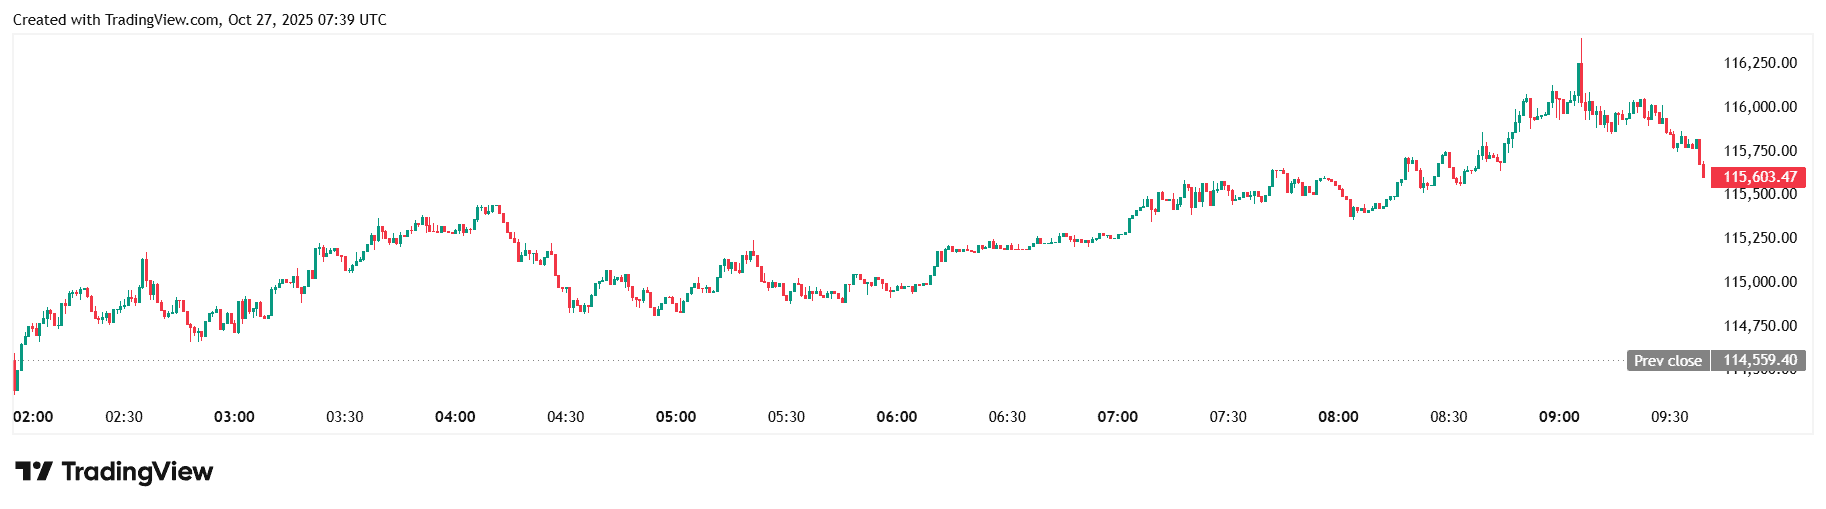
Task: Select the 02:00 time axis label
Action: pyautogui.click(x=33, y=417)
